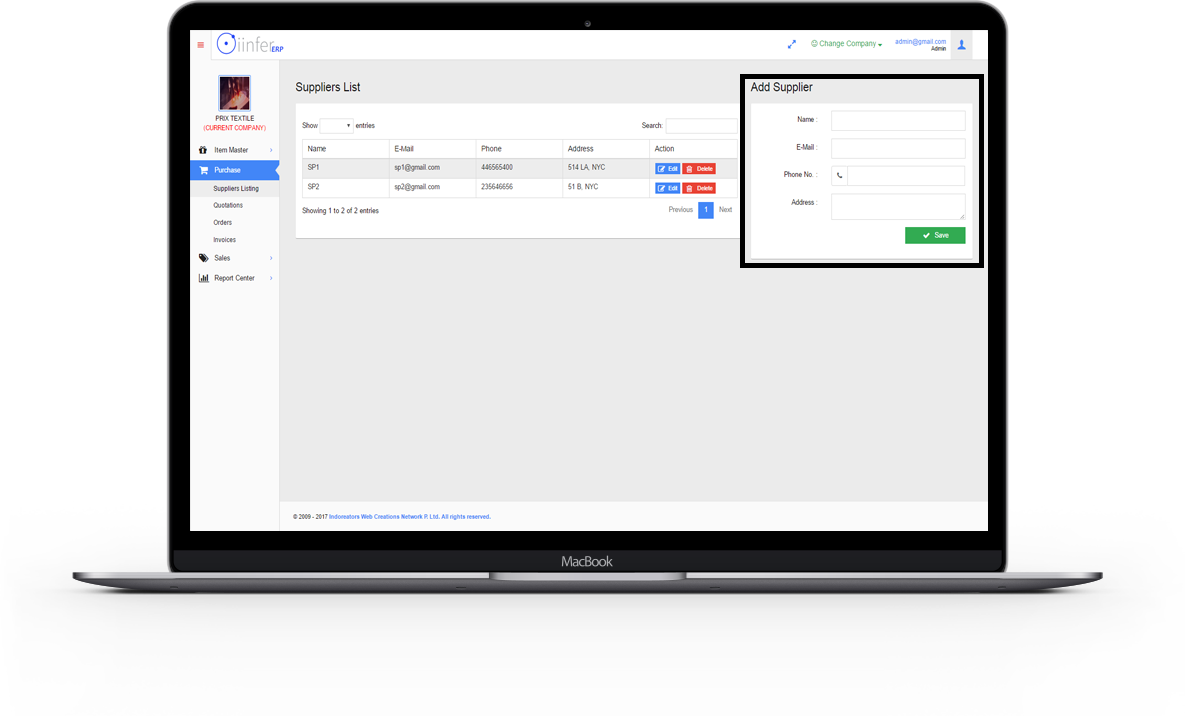Select address cell 51 B, NYC
Viewport: 1185px width, 716px height.
(606, 188)
